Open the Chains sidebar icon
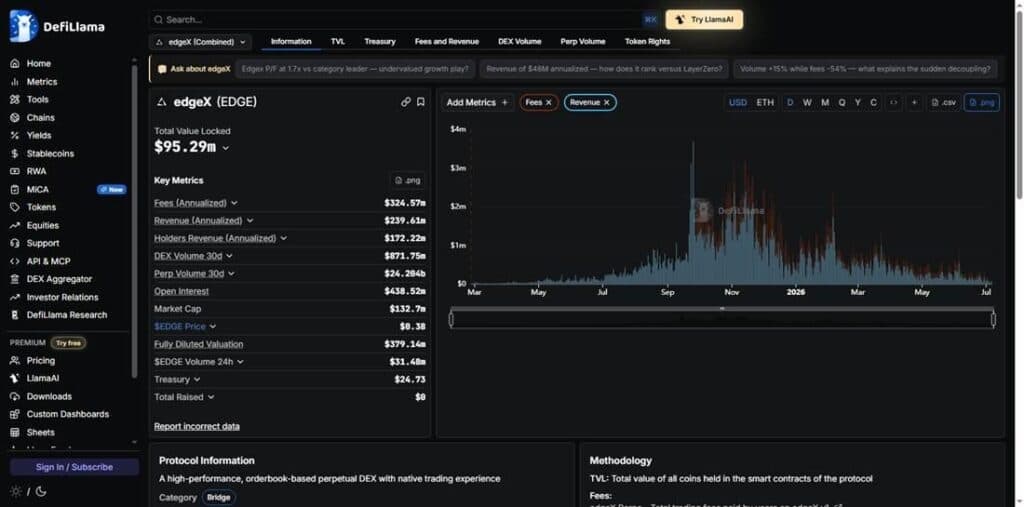The height and width of the screenshot is (507, 1024). [x=14, y=118]
